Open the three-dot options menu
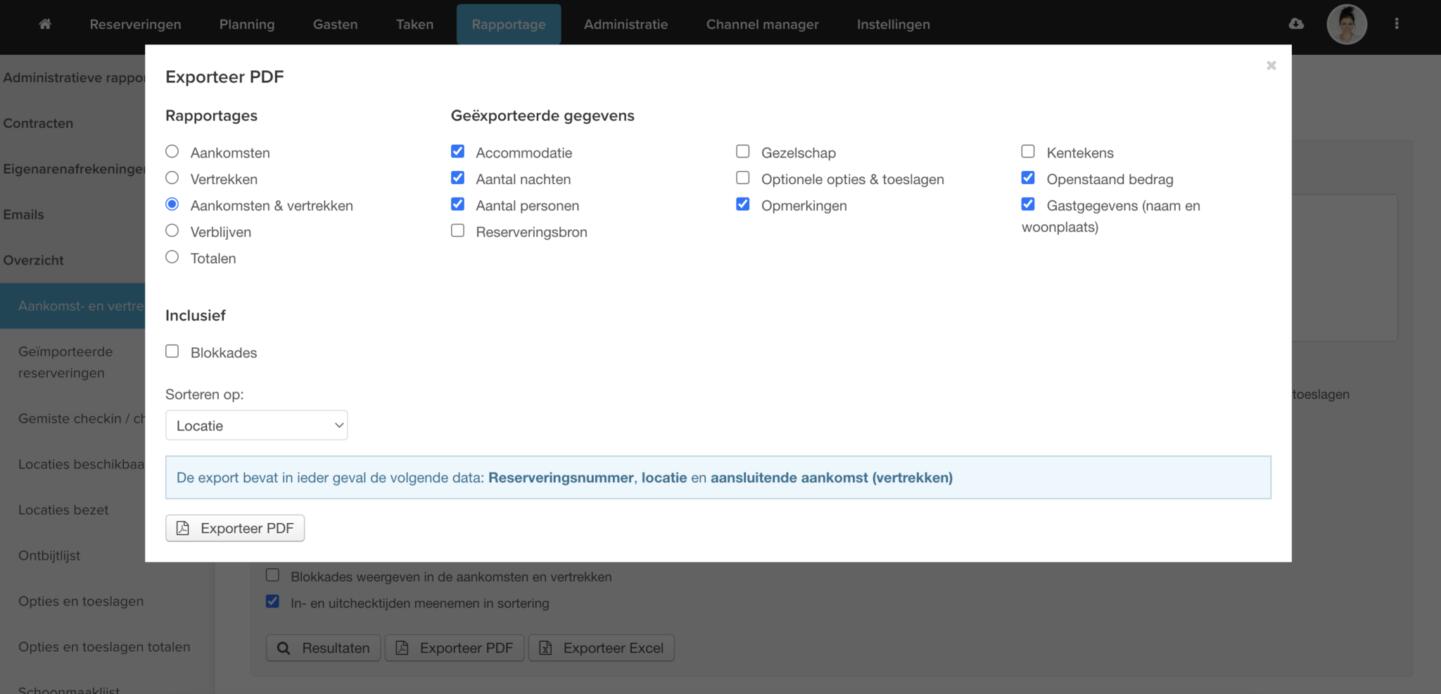This screenshot has height=694, width=1441. click(x=1397, y=24)
